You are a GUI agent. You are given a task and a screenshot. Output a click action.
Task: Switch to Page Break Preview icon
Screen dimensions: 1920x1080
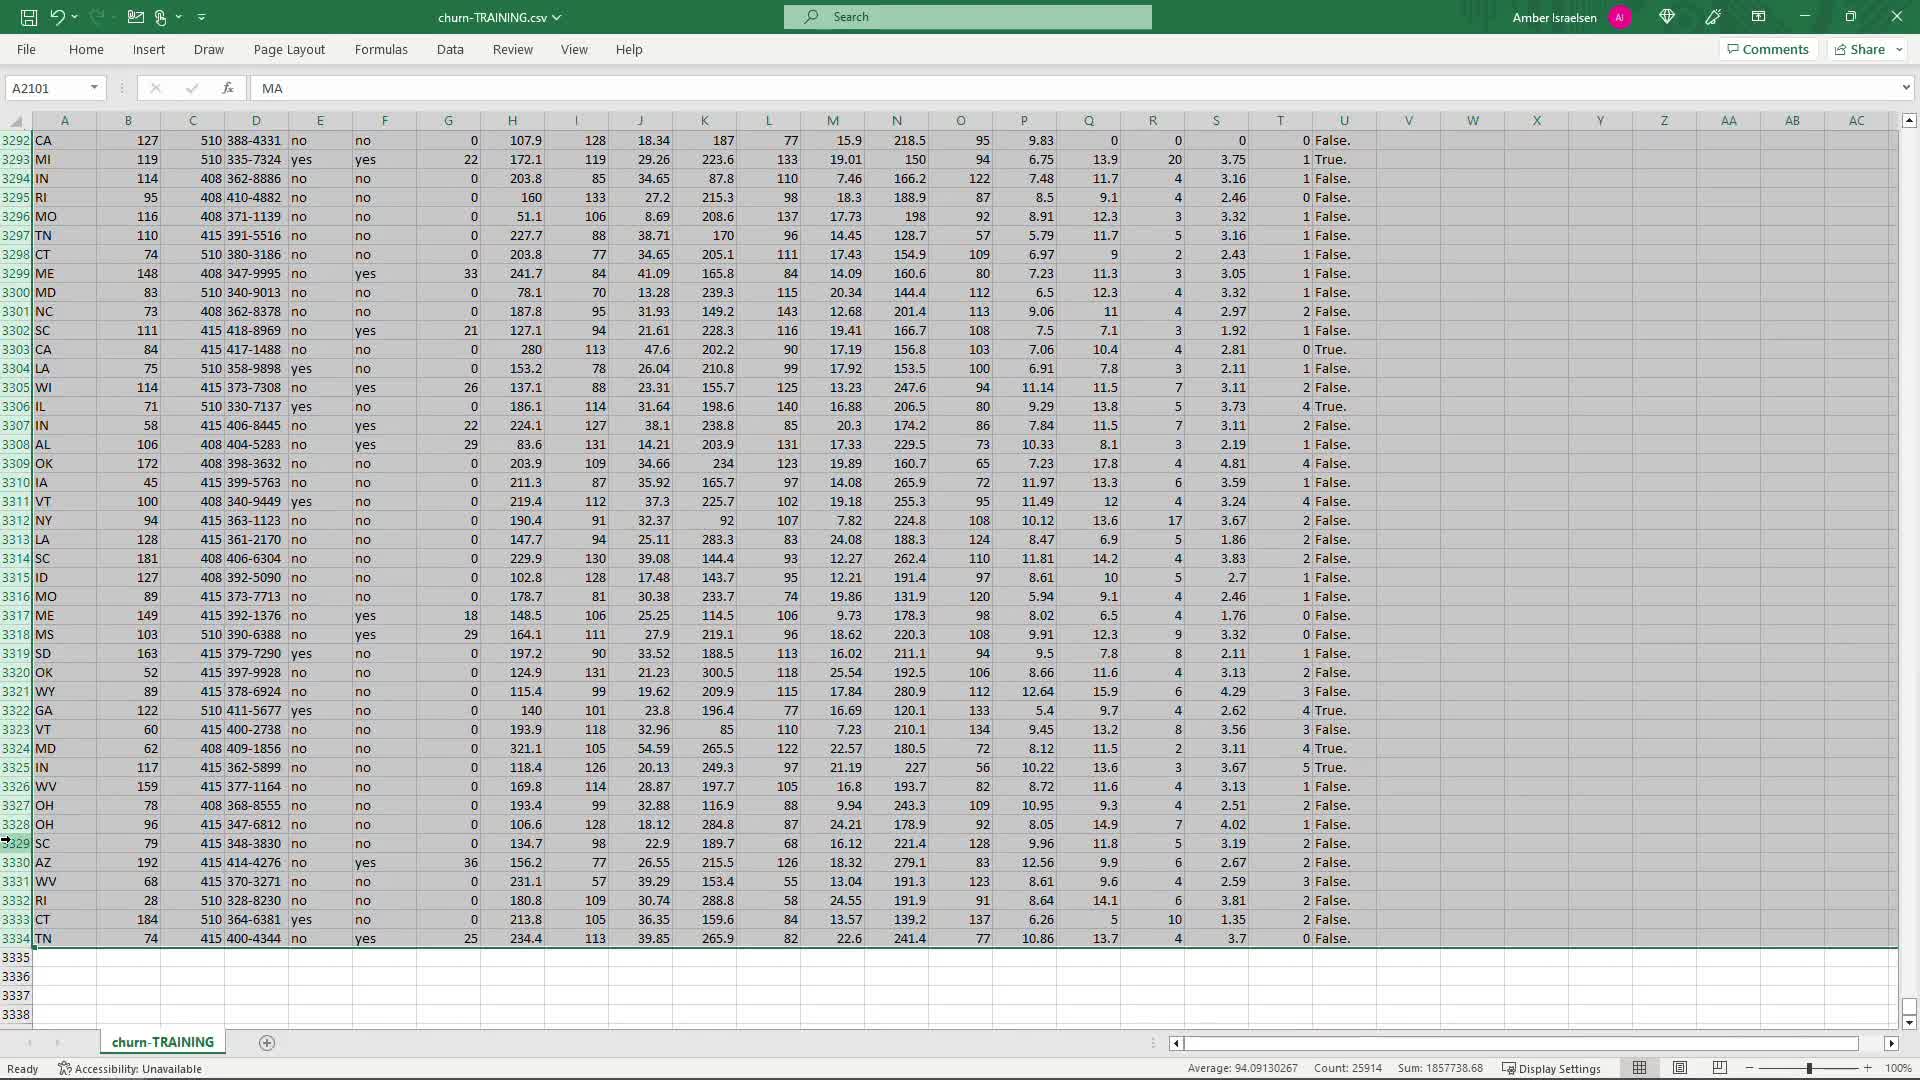click(1720, 1068)
